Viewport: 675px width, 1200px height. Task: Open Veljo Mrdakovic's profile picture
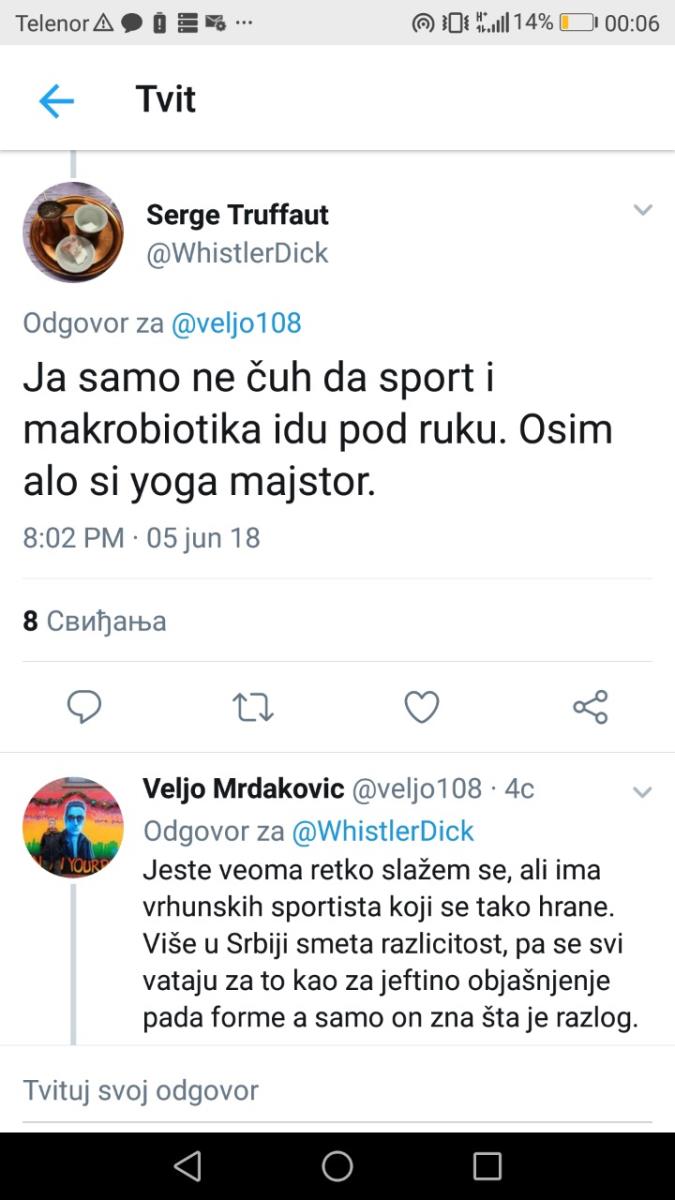click(x=73, y=827)
